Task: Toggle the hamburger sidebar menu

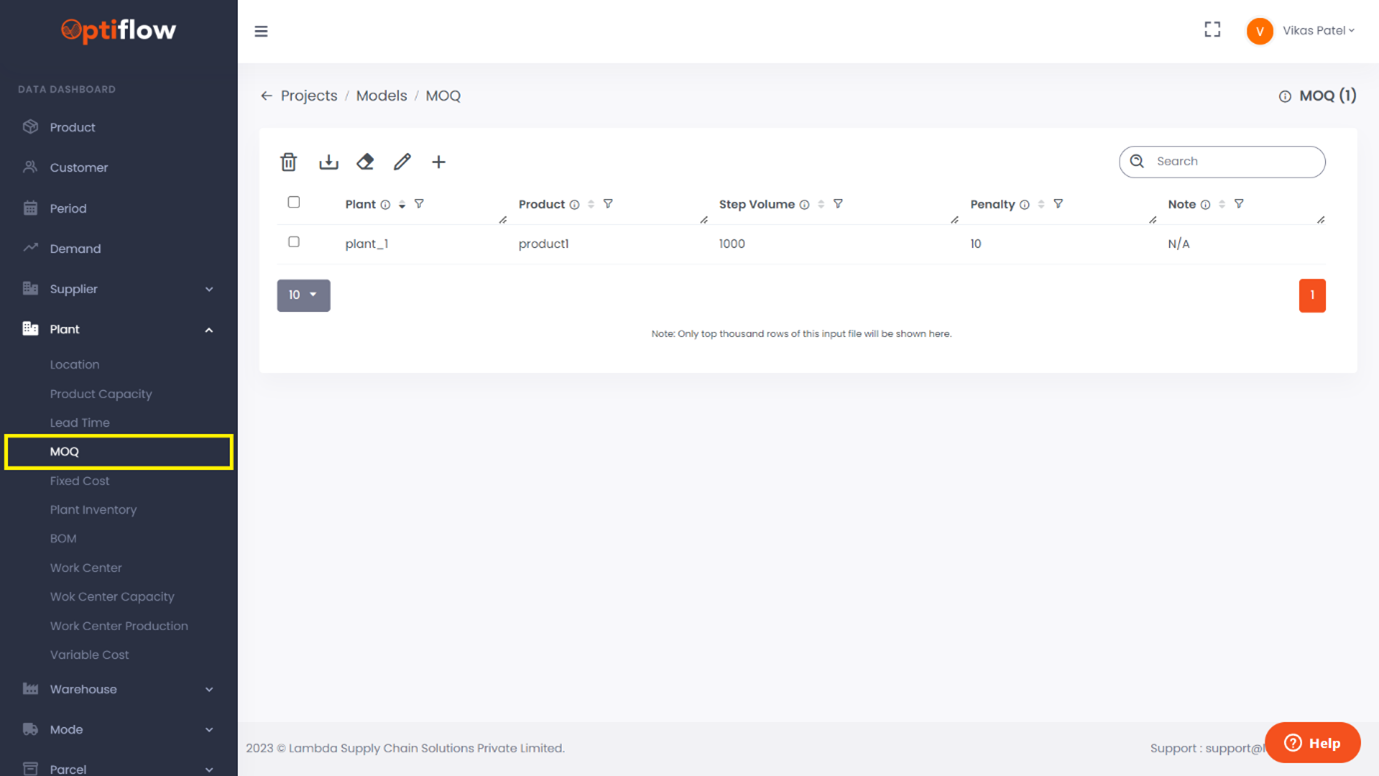Action: [x=261, y=31]
